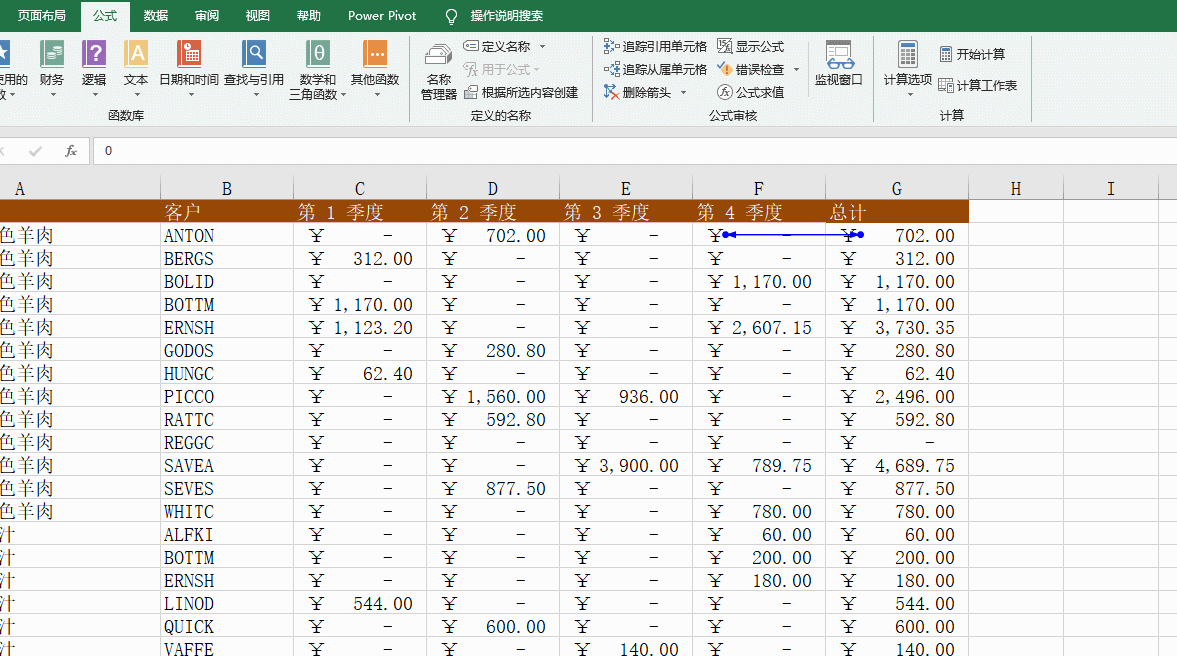Click 定义名称 (Define Name)

point(498,47)
